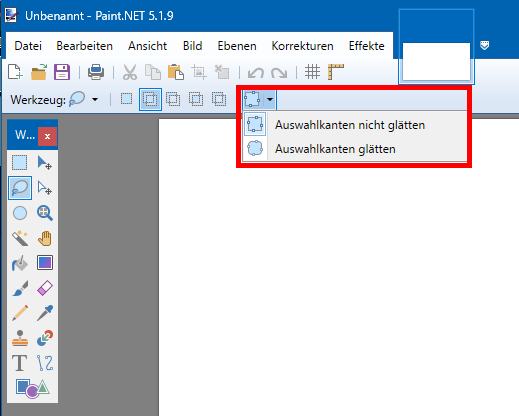The image size is (519, 416).
Task: Open a file with the folder icon
Action: tap(39, 72)
